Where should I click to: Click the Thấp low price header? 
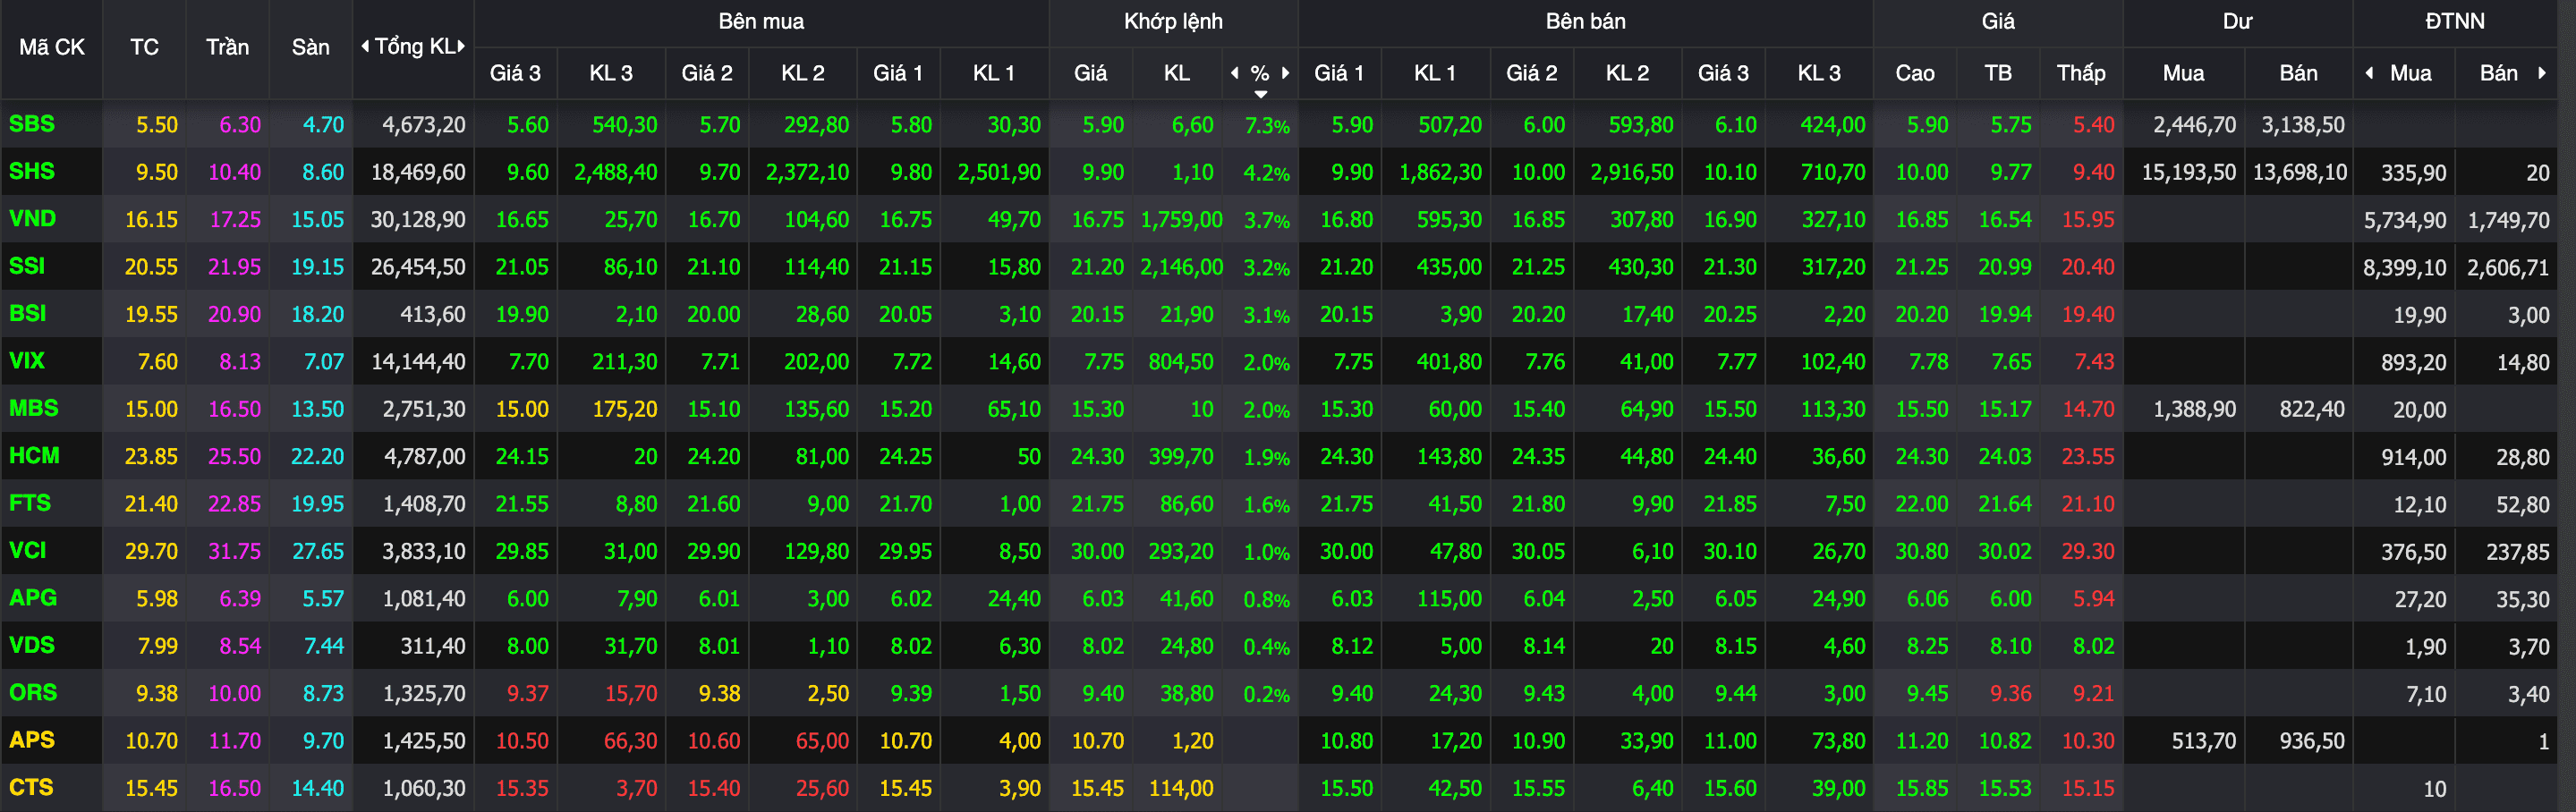point(2080,73)
